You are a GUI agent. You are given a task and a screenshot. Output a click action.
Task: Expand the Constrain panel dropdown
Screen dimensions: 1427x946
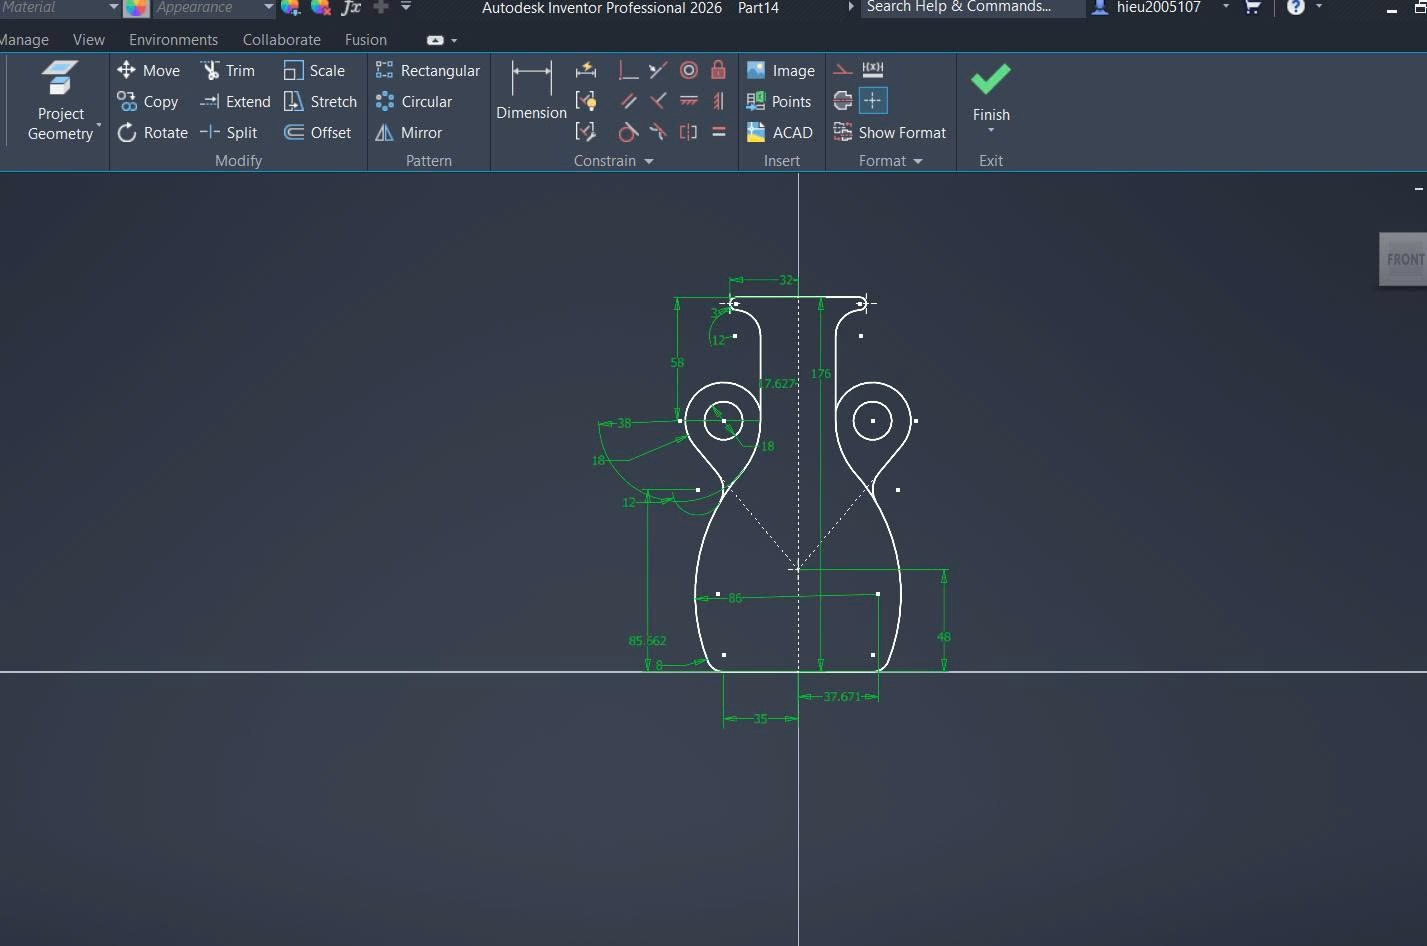point(649,161)
